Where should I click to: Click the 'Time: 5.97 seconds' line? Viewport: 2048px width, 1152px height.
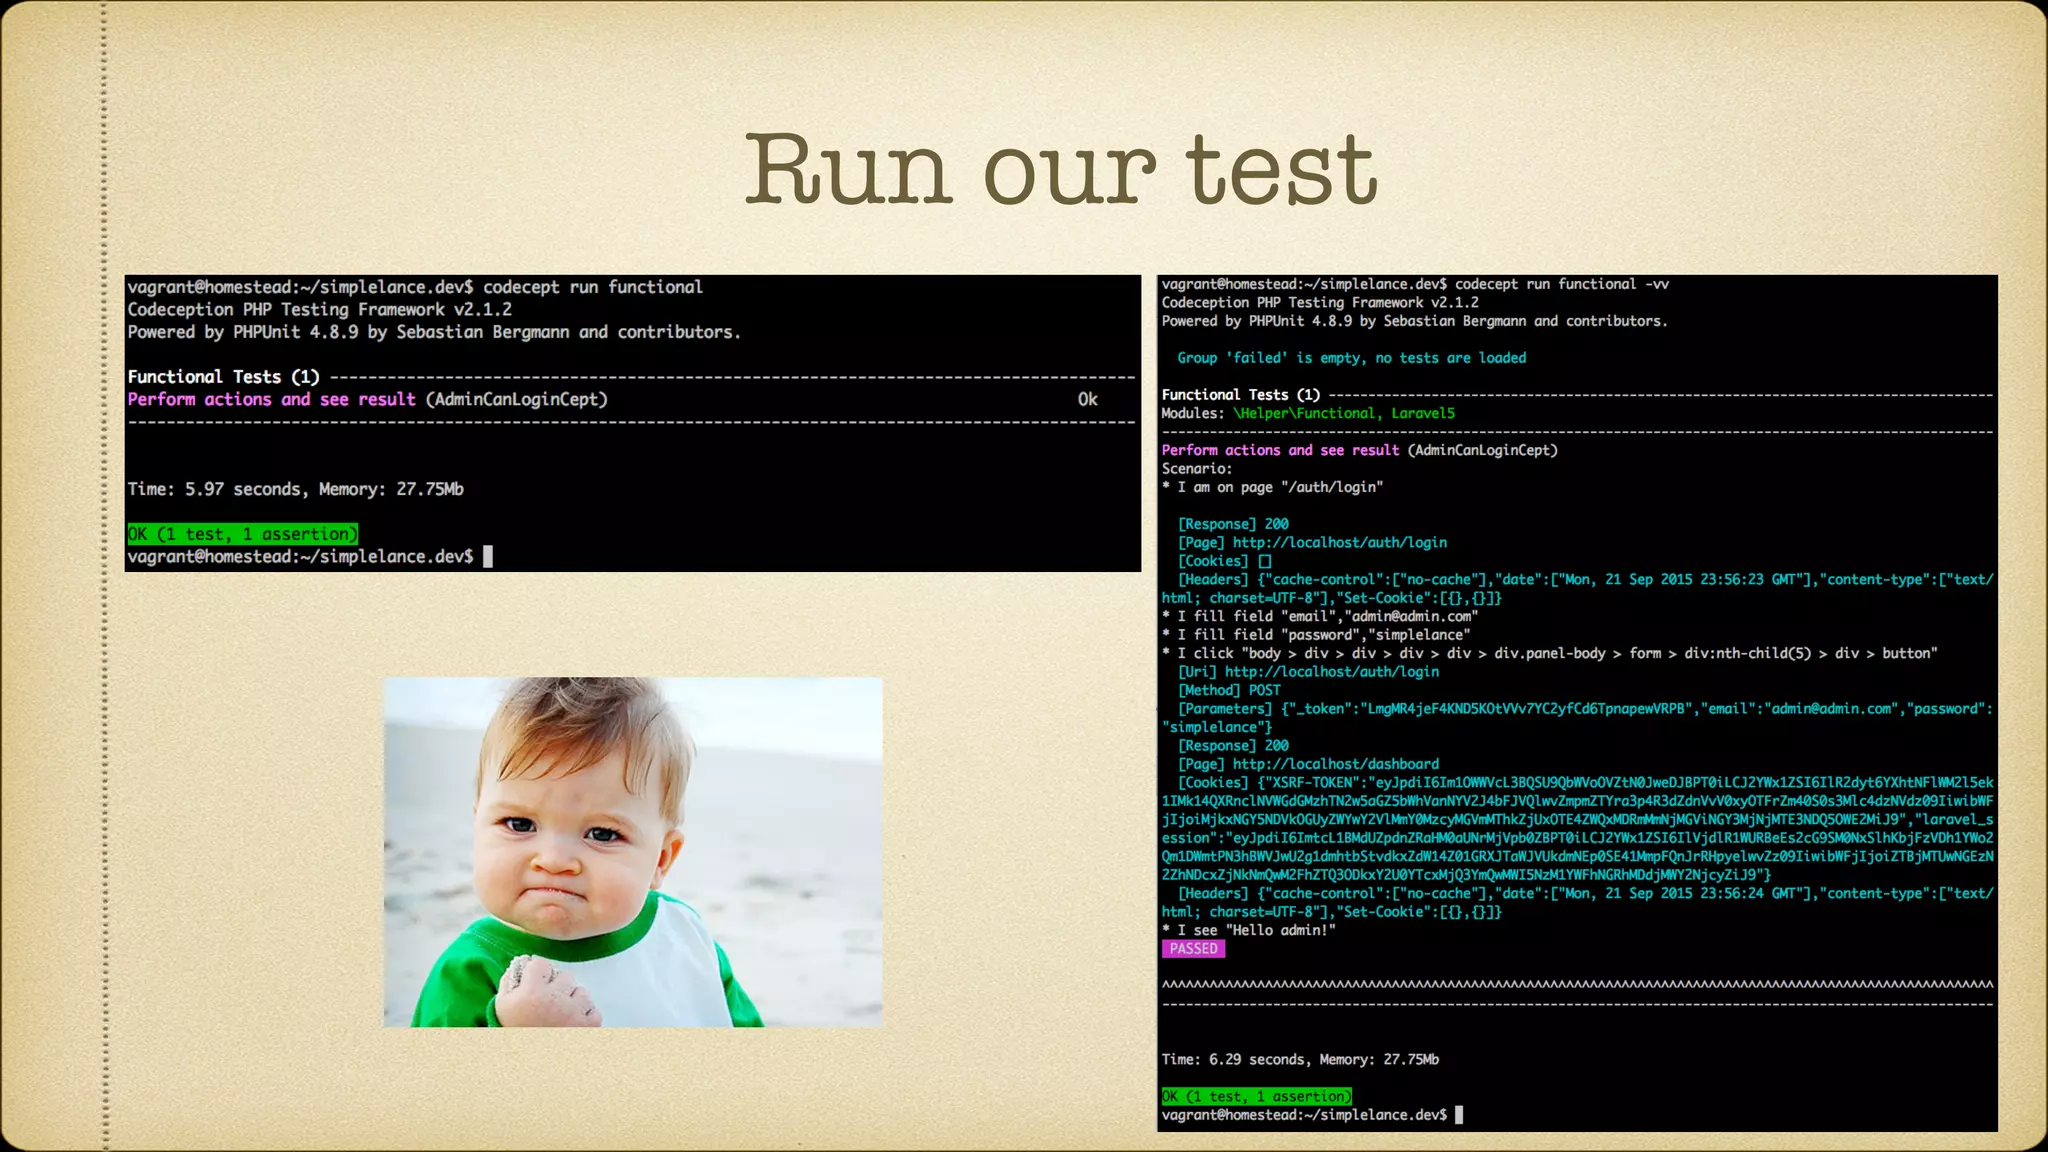295,489
